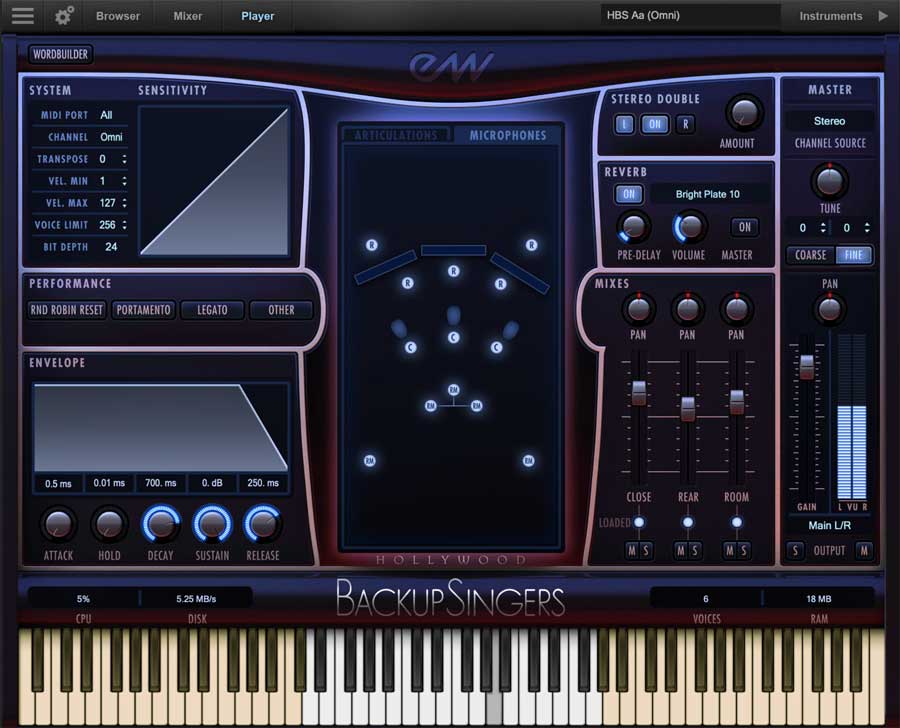Image resolution: width=900 pixels, height=728 pixels.
Task: Click the Other performance button
Action: click(281, 310)
